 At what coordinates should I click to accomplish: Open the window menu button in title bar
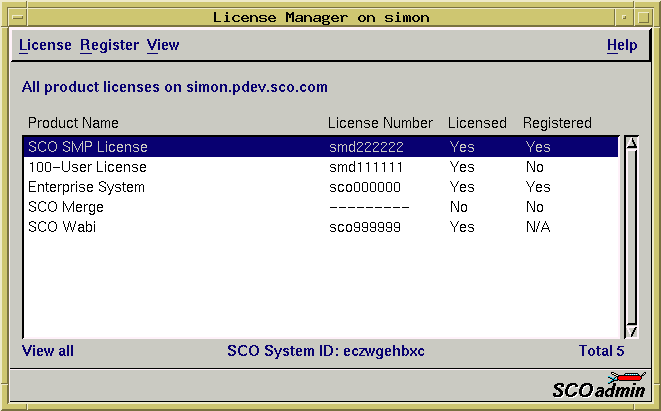(13, 16)
